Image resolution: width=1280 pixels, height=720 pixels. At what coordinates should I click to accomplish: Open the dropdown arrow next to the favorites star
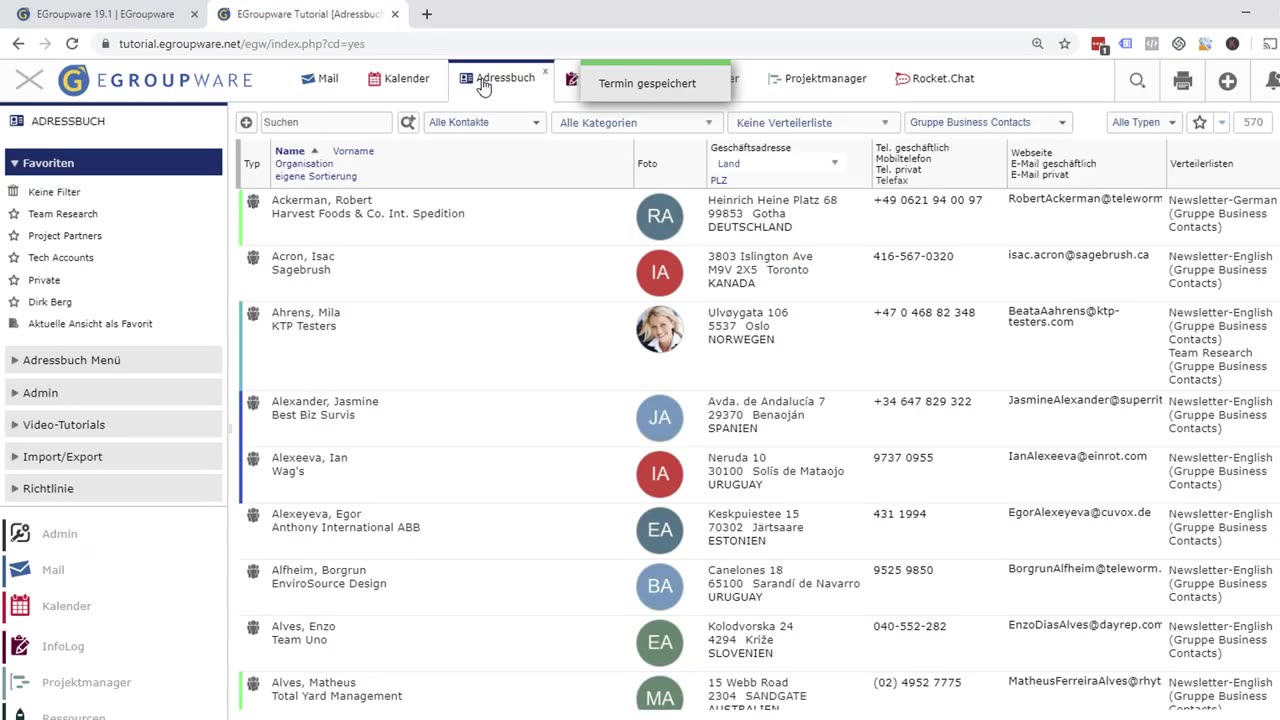[x=1222, y=122]
